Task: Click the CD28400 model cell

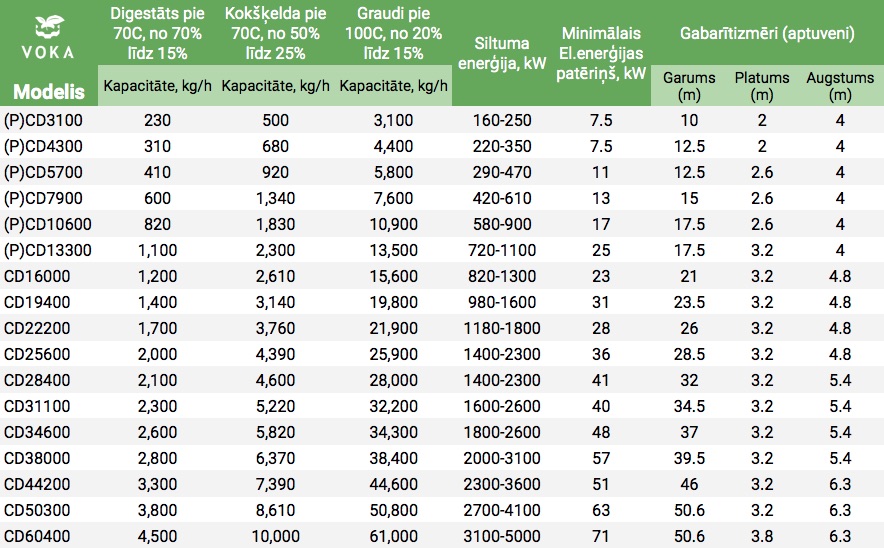Action: (37, 380)
